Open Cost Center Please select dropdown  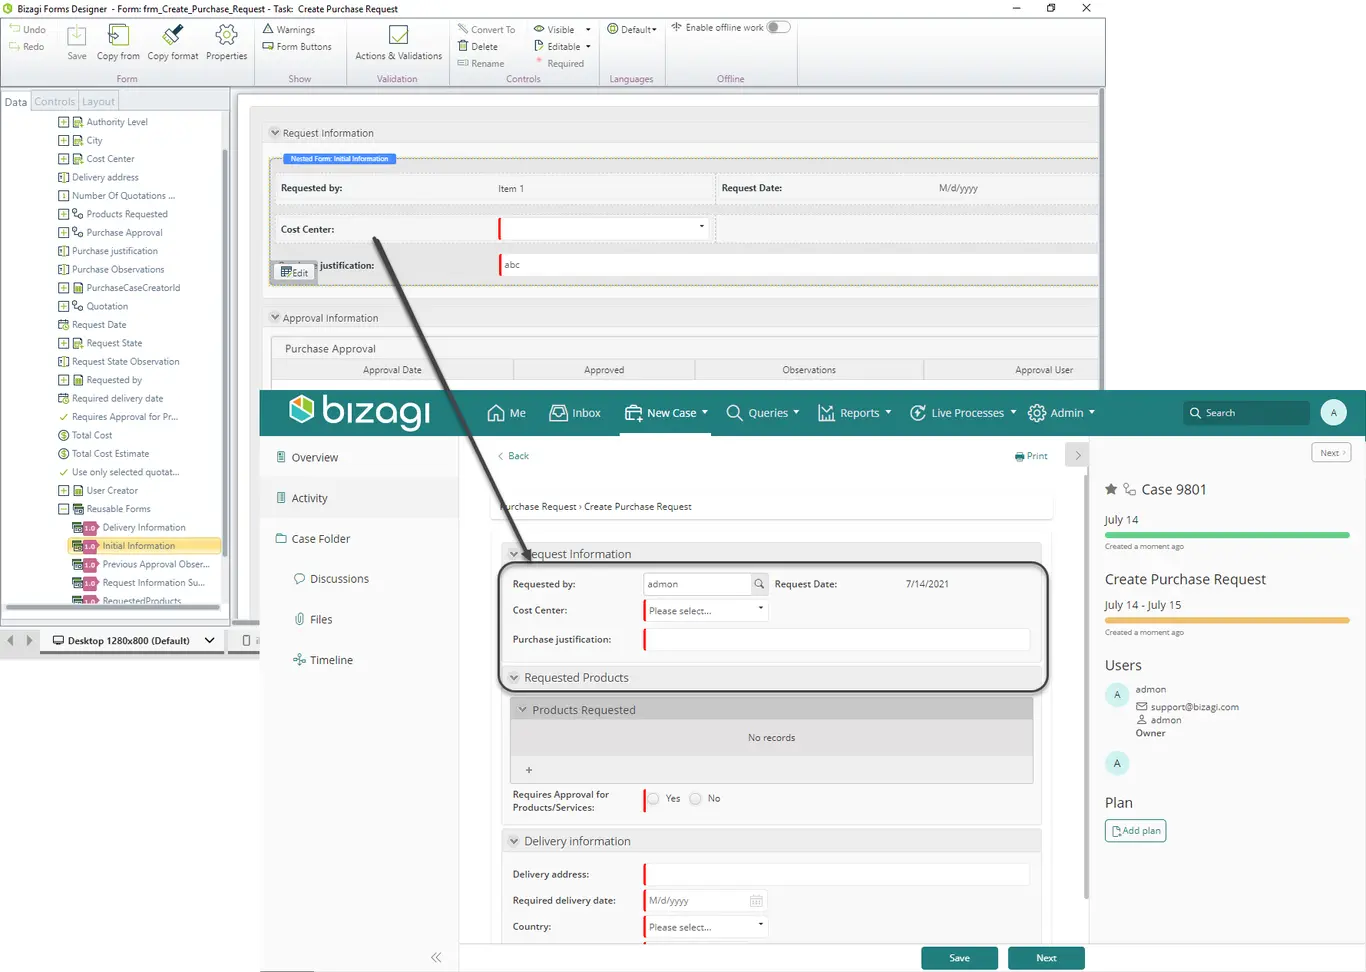(706, 610)
